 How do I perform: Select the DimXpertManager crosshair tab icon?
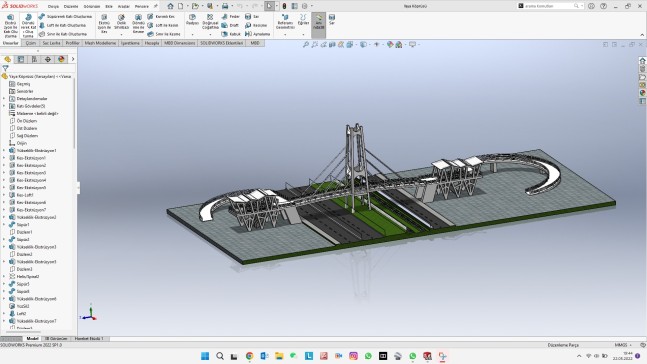pos(48,59)
